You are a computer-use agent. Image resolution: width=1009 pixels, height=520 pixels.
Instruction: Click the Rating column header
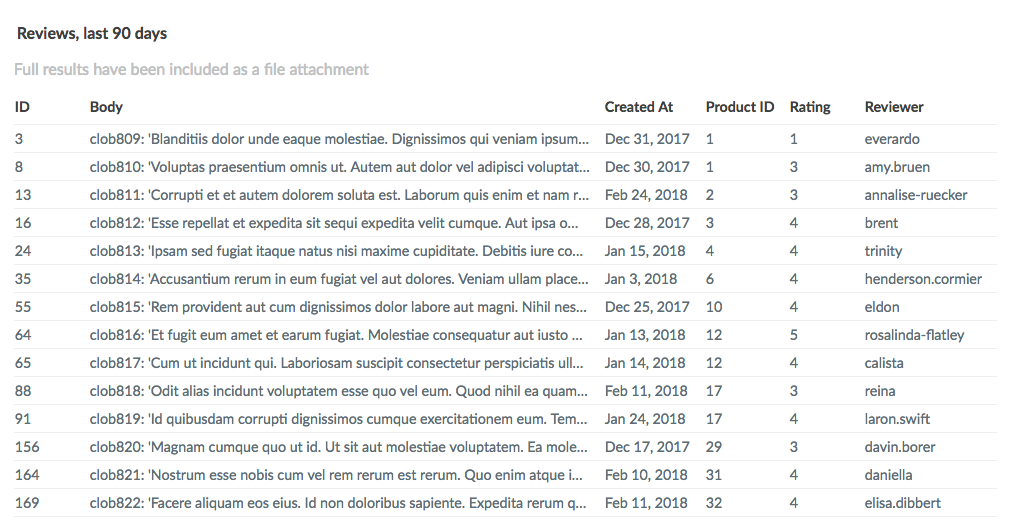tap(810, 107)
